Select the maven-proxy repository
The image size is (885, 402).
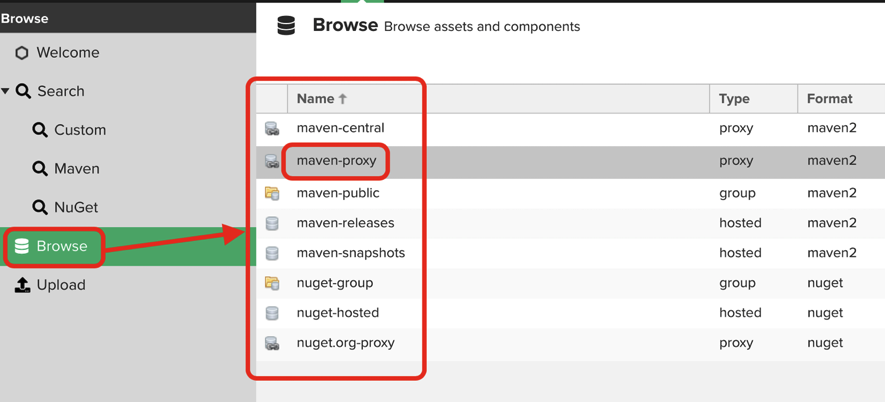(x=336, y=161)
